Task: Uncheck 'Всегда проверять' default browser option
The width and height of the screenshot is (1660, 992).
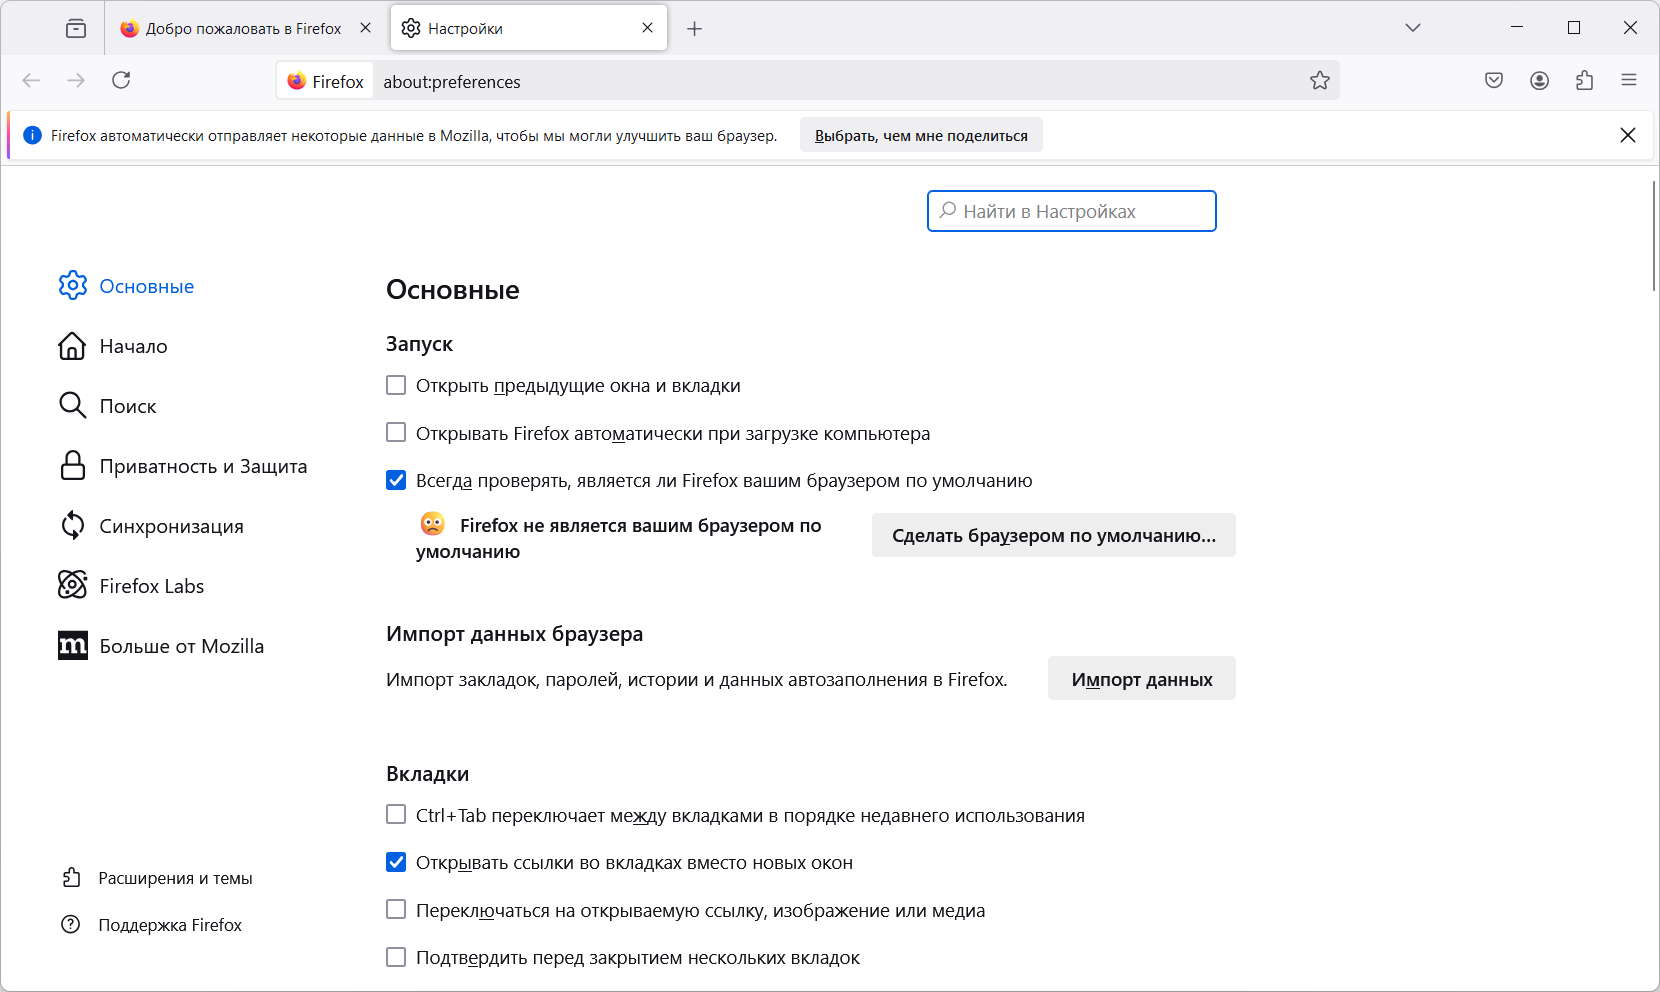Action: coord(396,480)
